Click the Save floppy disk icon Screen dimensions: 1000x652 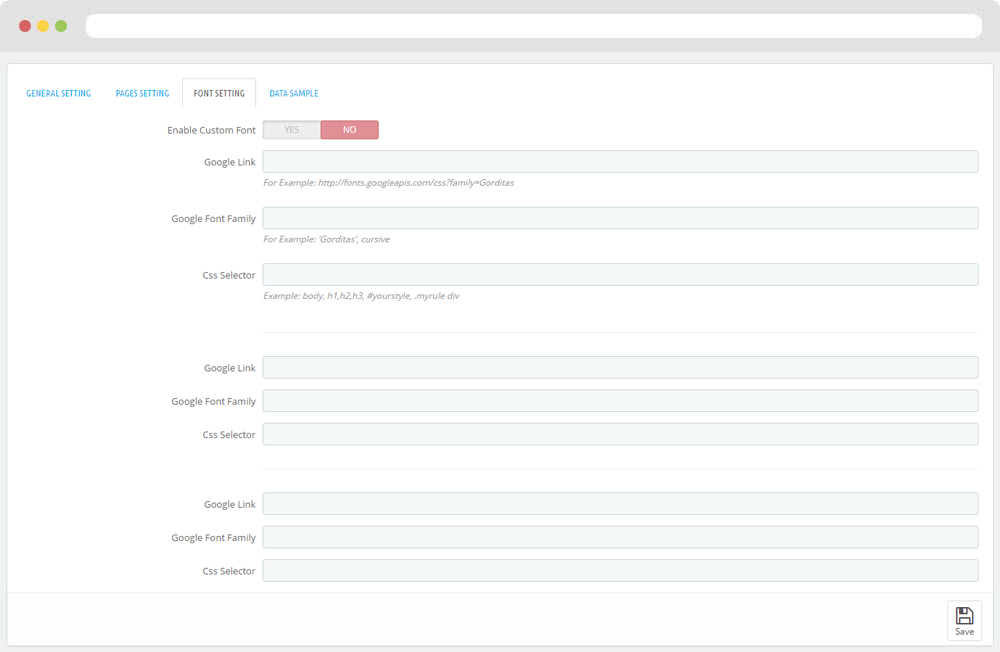click(964, 616)
